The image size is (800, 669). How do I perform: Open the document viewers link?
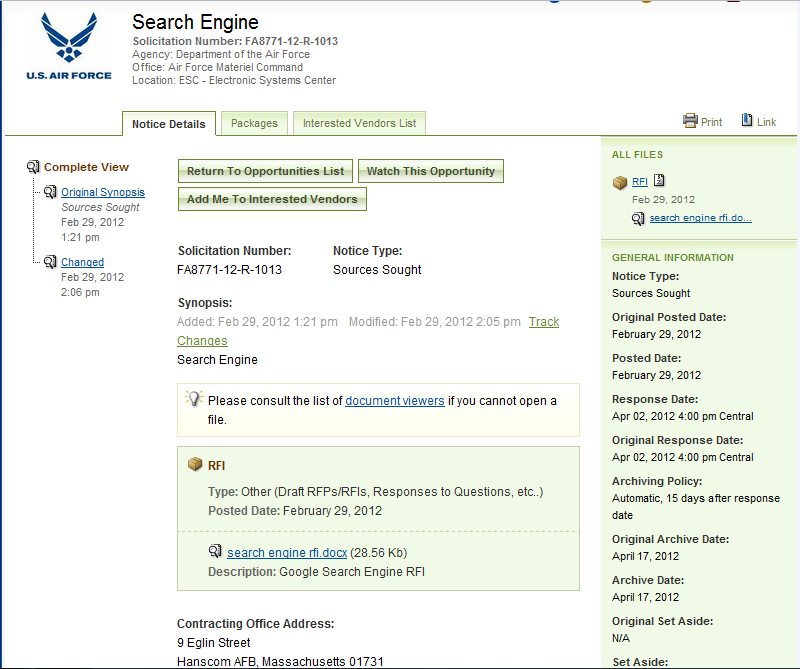pyautogui.click(x=395, y=401)
